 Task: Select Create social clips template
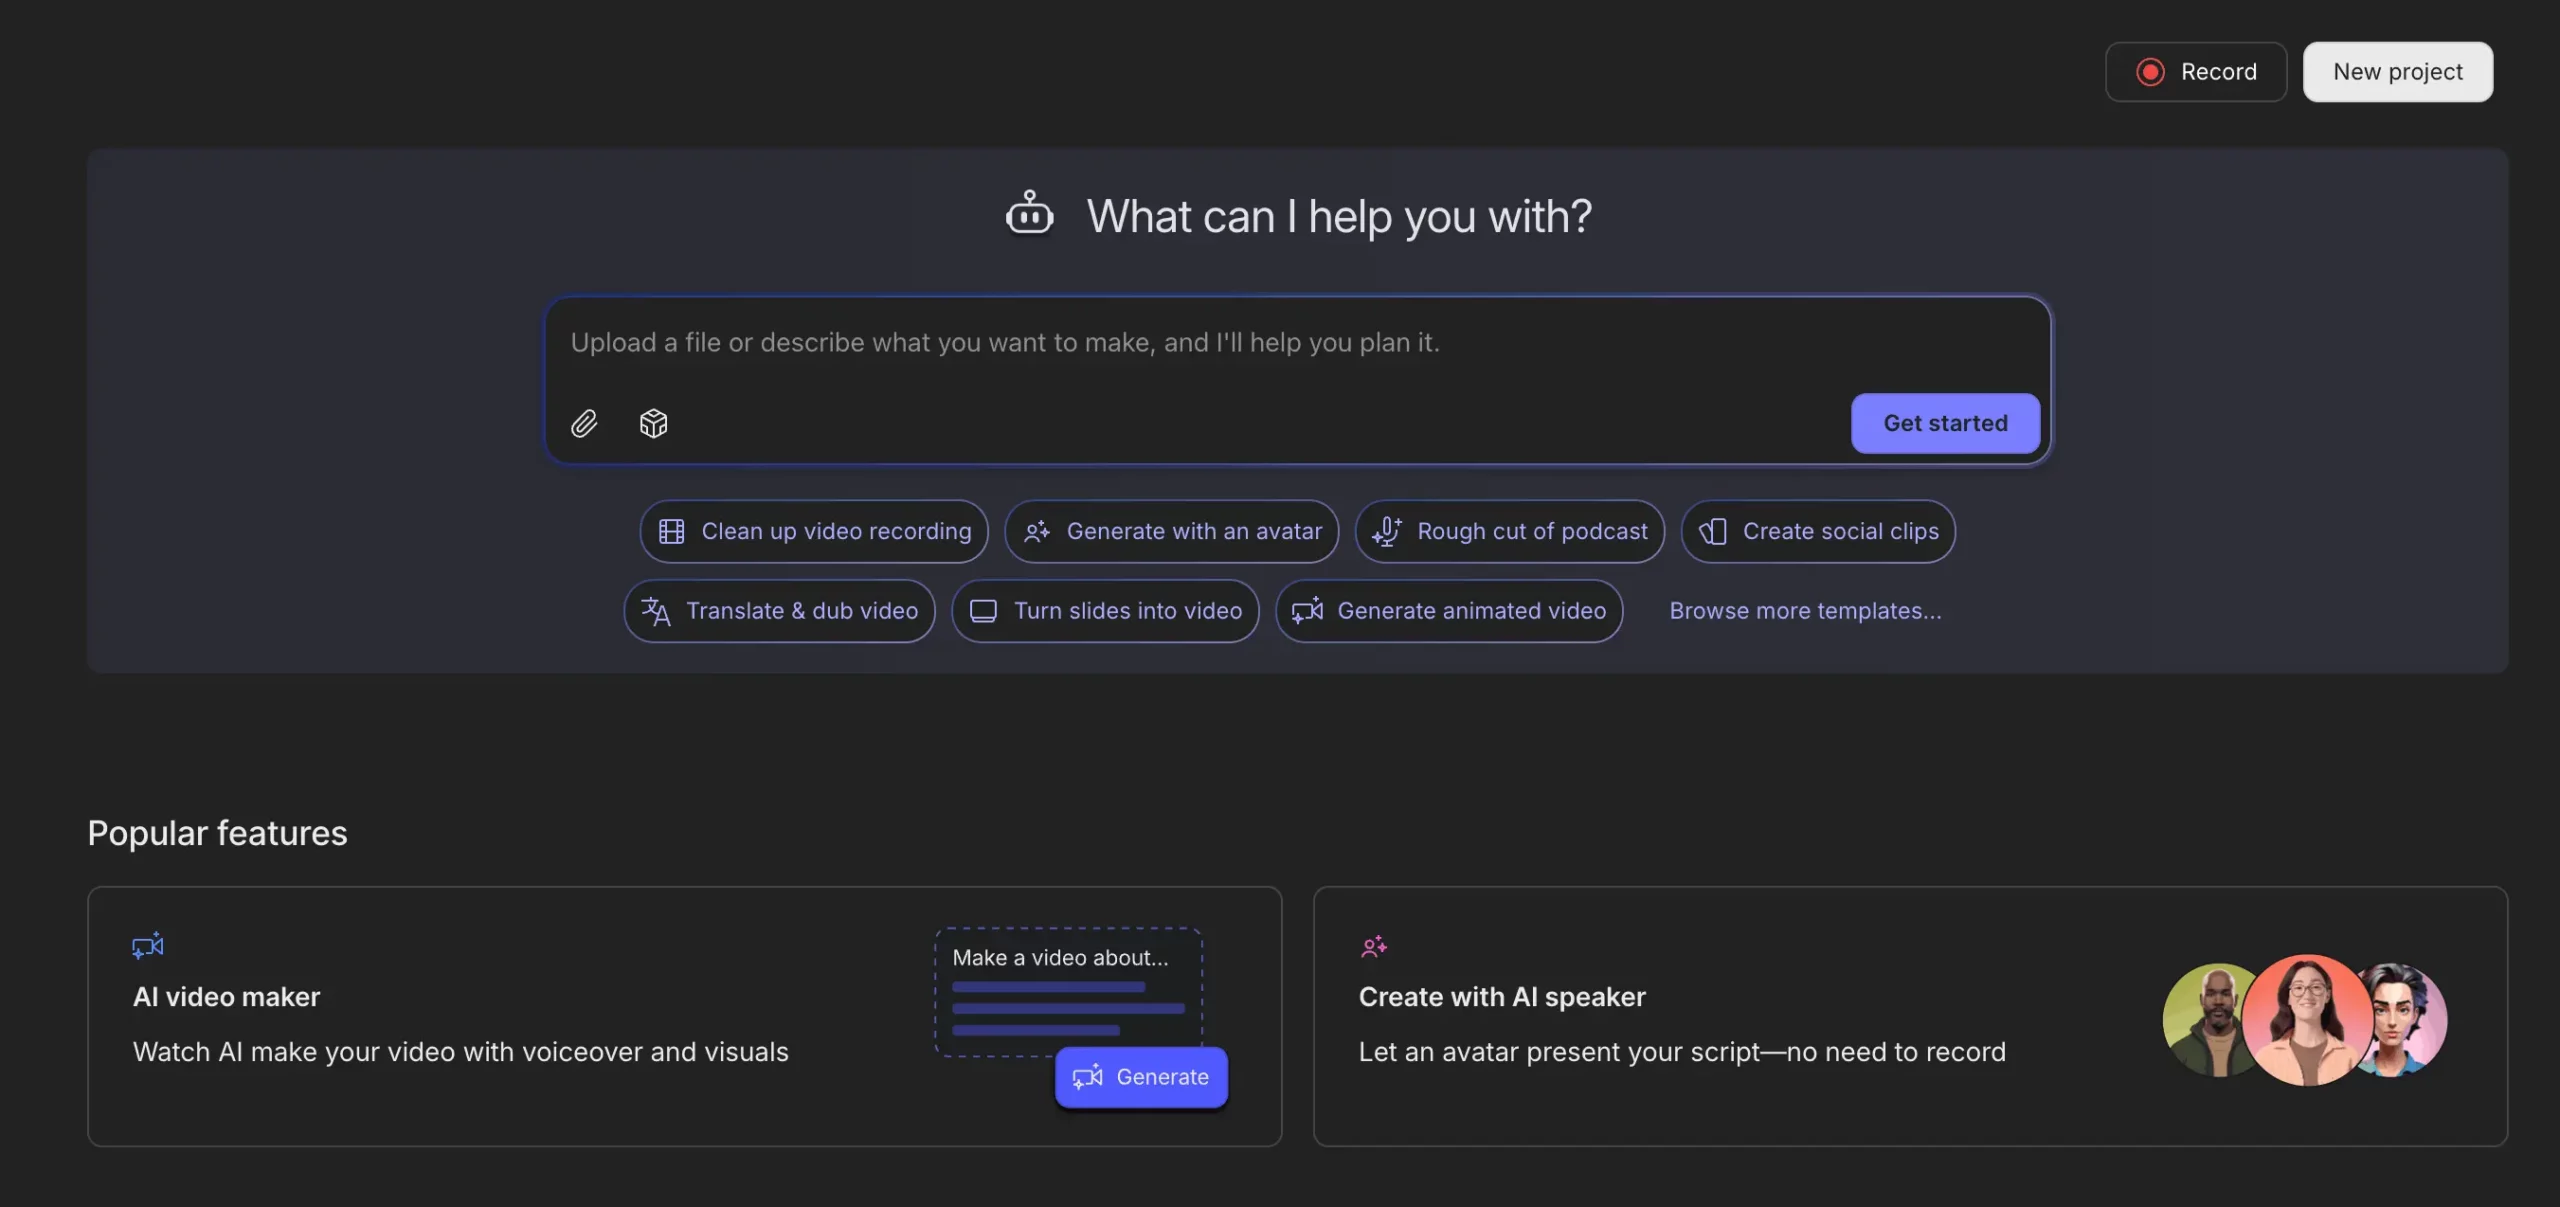1818,531
